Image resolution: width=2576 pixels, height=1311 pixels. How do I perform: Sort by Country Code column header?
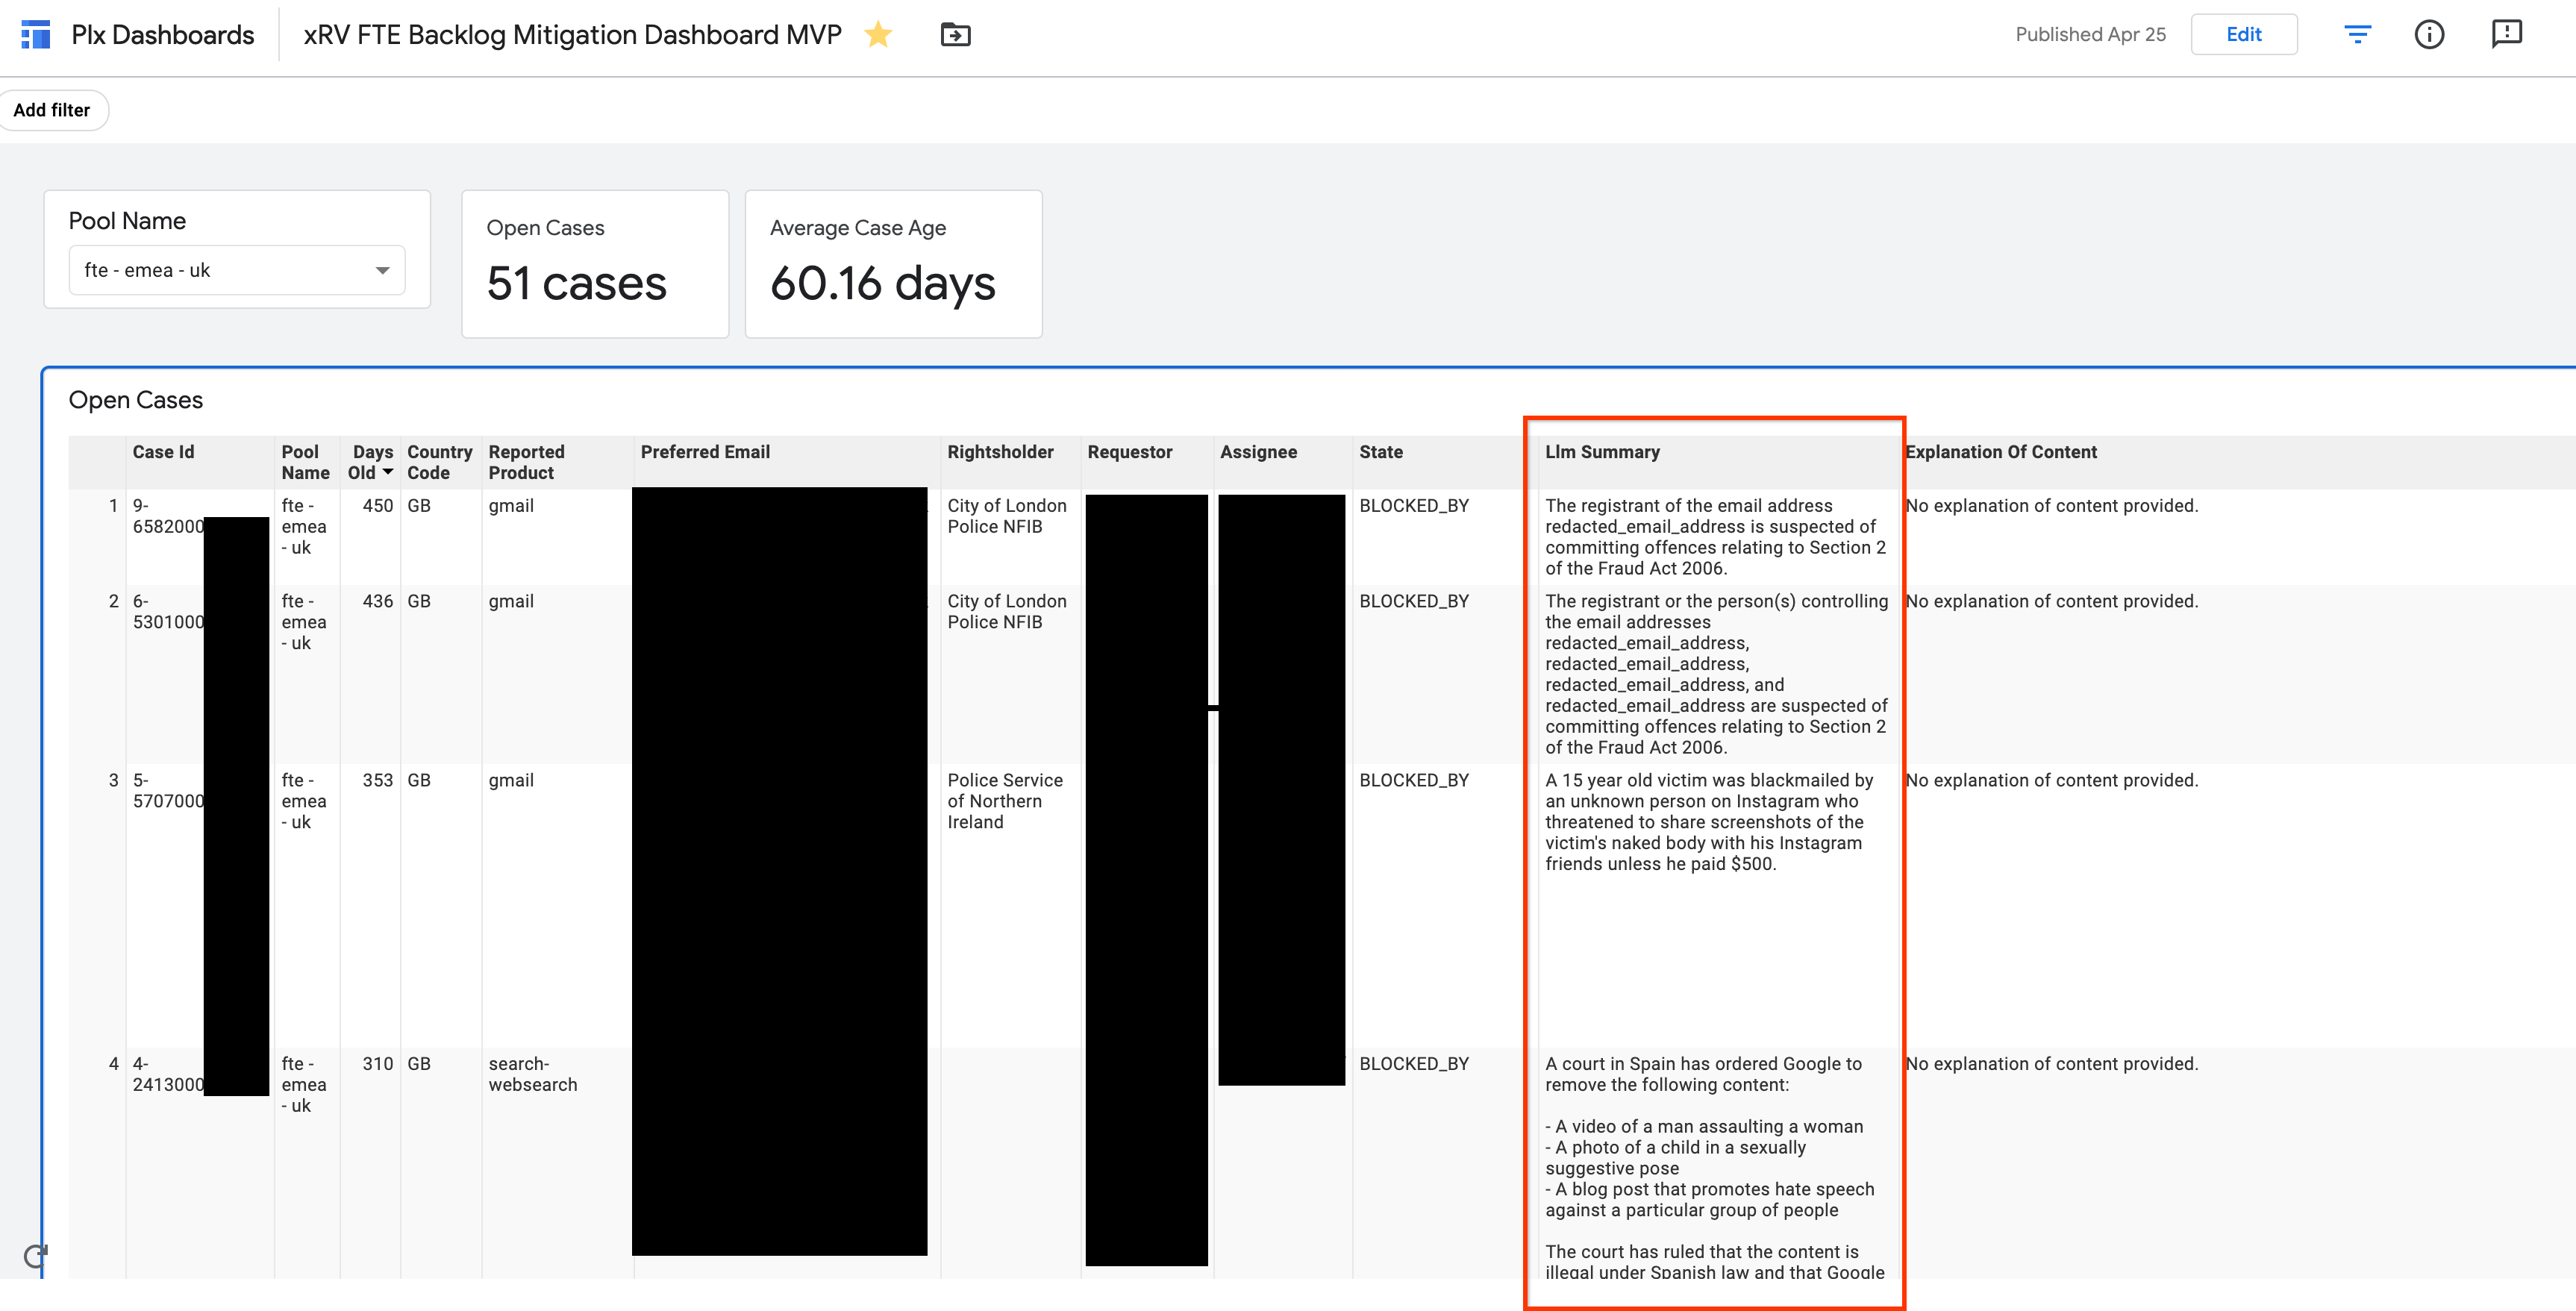click(x=439, y=462)
